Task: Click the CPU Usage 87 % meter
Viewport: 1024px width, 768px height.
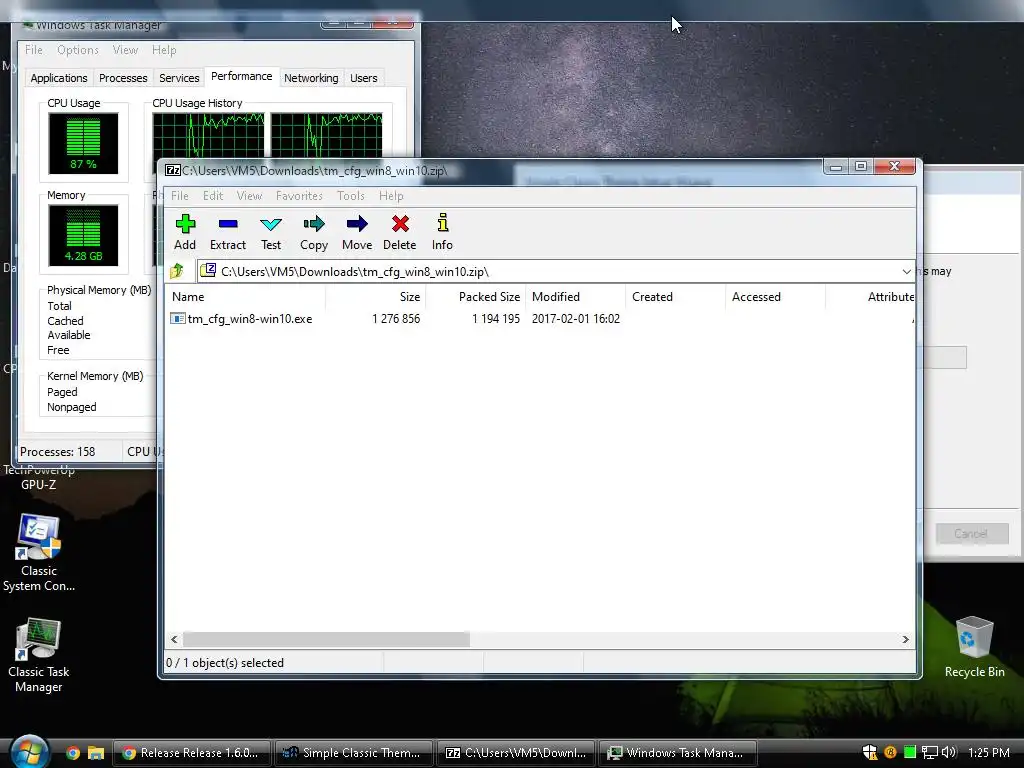Action: [x=83, y=143]
